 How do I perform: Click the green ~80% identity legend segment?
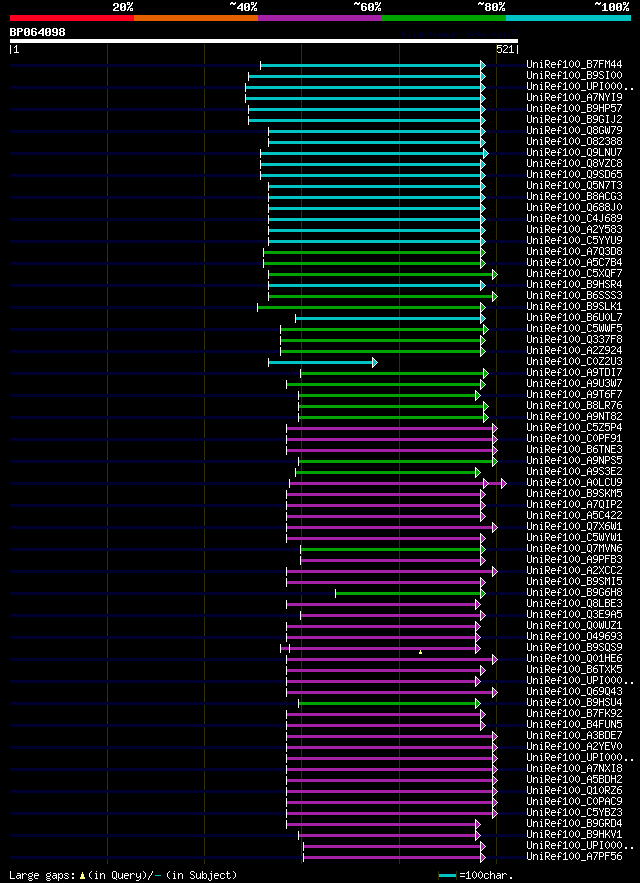[x=444, y=18]
